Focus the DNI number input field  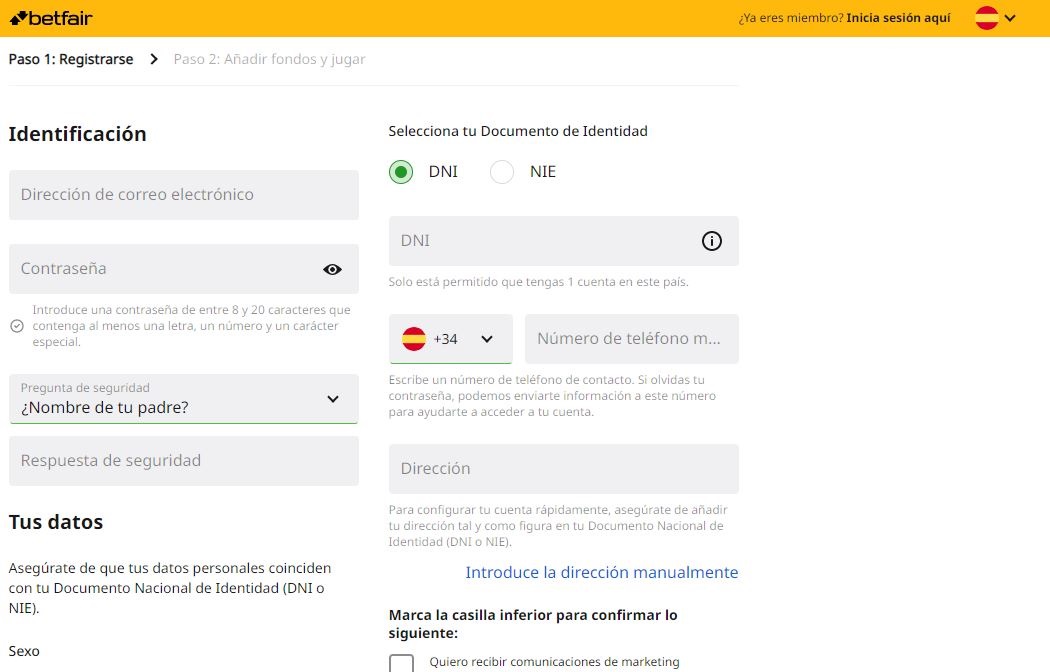[564, 241]
